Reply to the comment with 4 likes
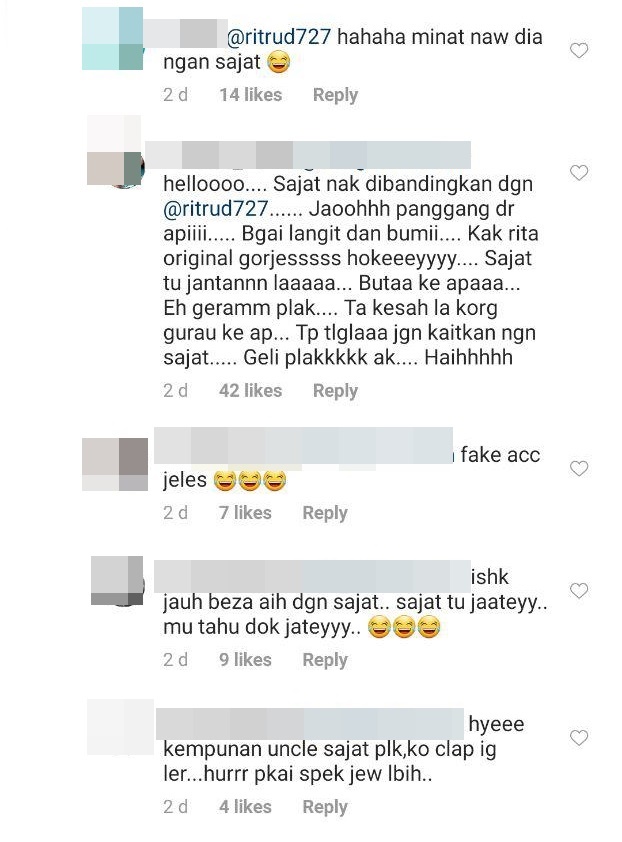 (325, 807)
